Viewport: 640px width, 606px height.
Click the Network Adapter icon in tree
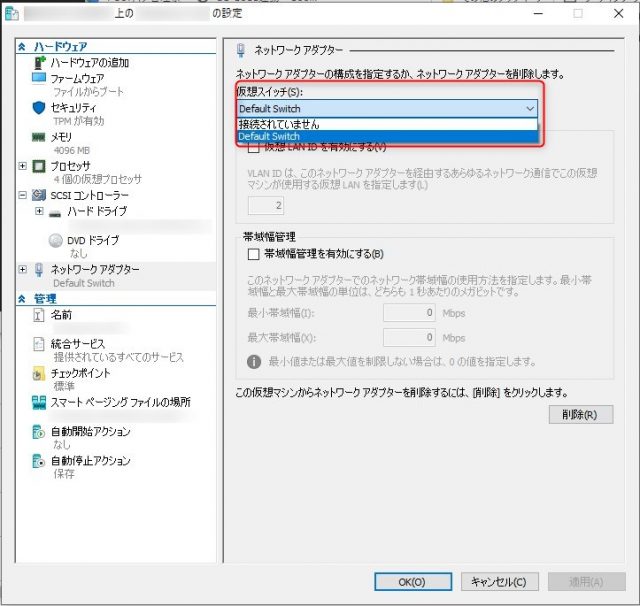(x=38, y=269)
